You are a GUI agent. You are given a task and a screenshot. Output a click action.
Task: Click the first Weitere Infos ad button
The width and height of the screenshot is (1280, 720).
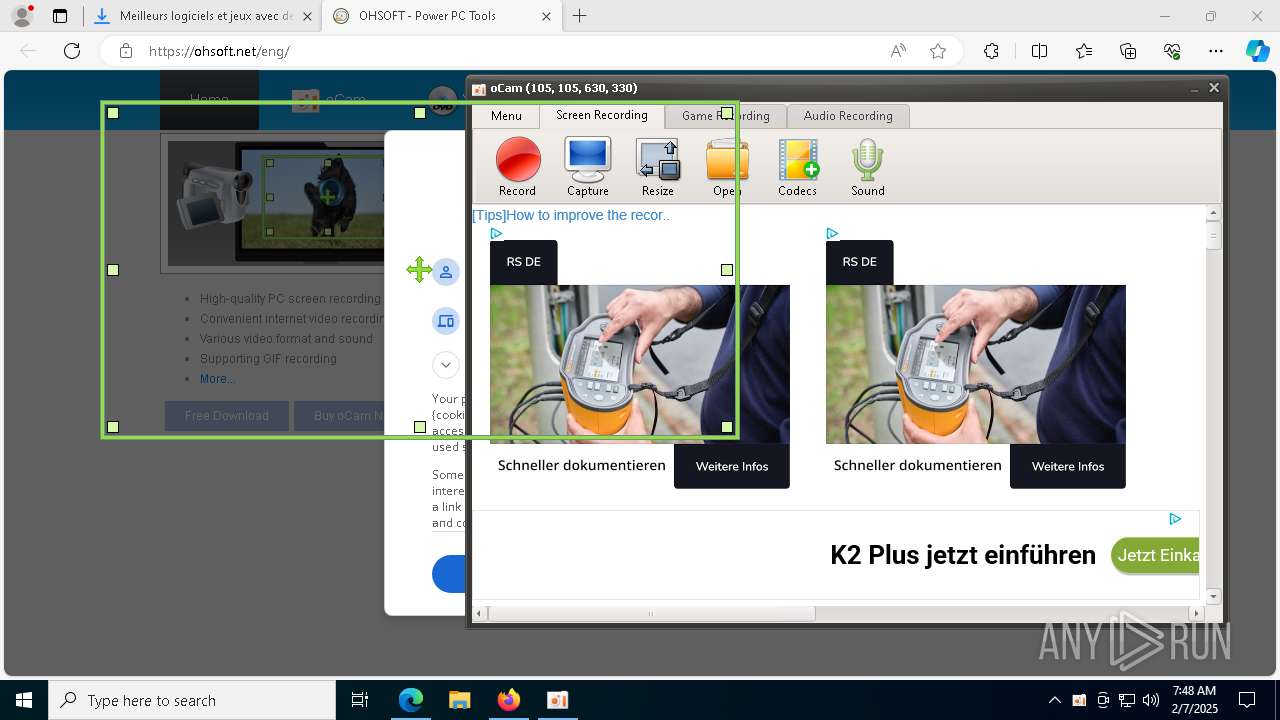coord(732,466)
